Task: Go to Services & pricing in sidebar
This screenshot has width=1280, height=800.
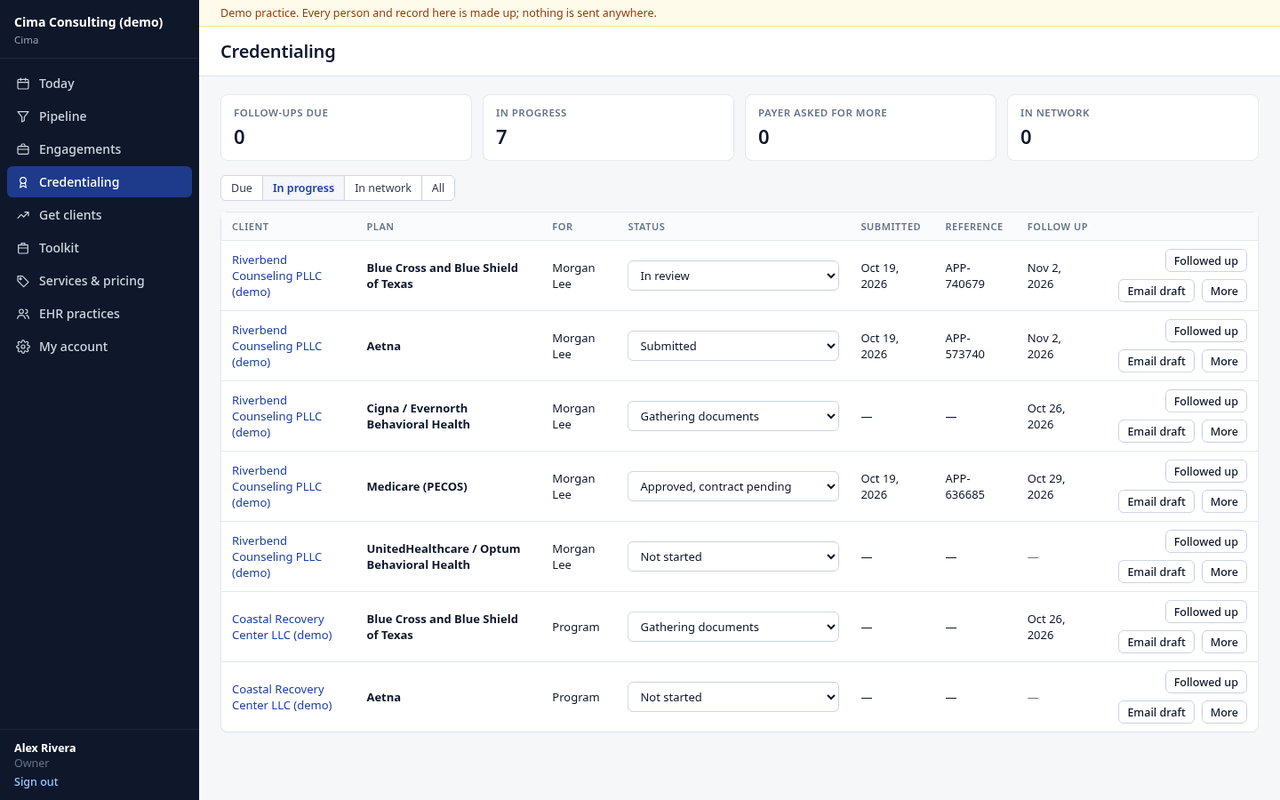Action: (x=99, y=281)
